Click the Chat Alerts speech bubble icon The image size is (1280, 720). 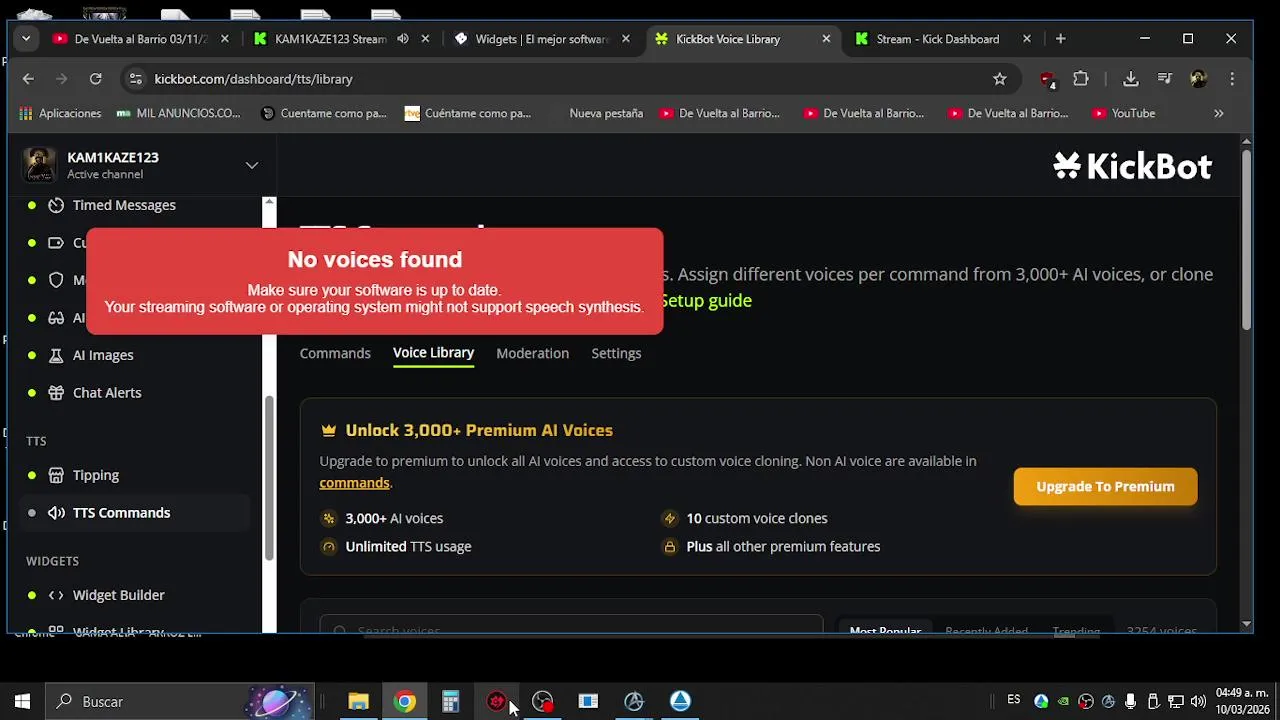[56, 393]
